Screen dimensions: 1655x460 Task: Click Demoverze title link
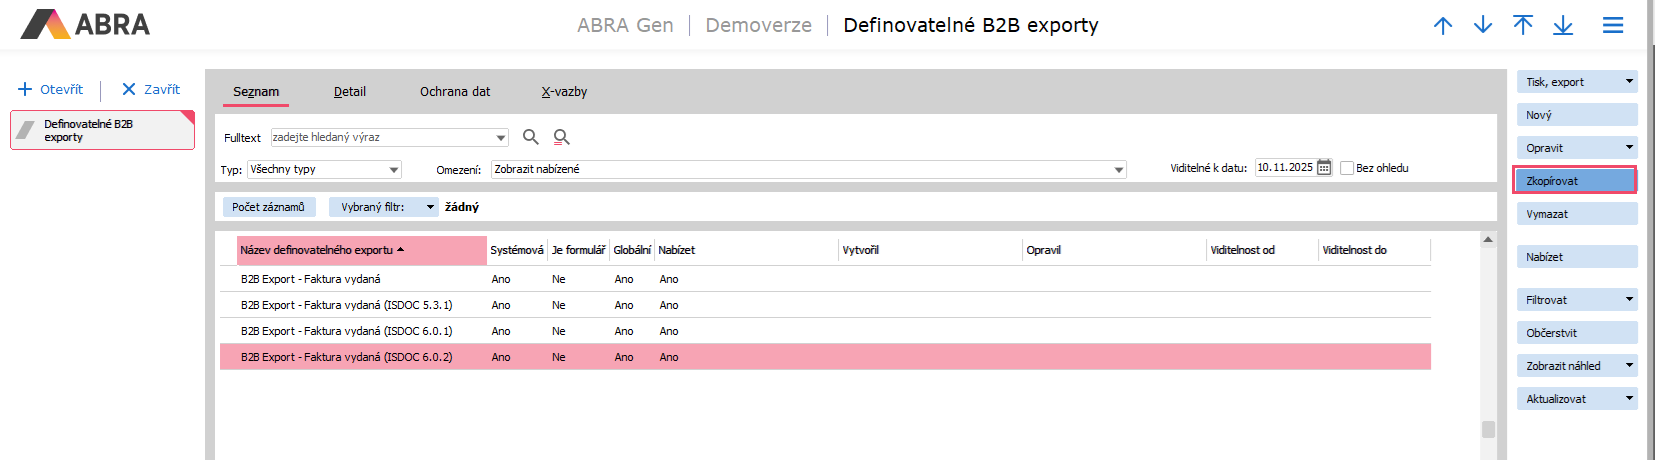(x=758, y=25)
